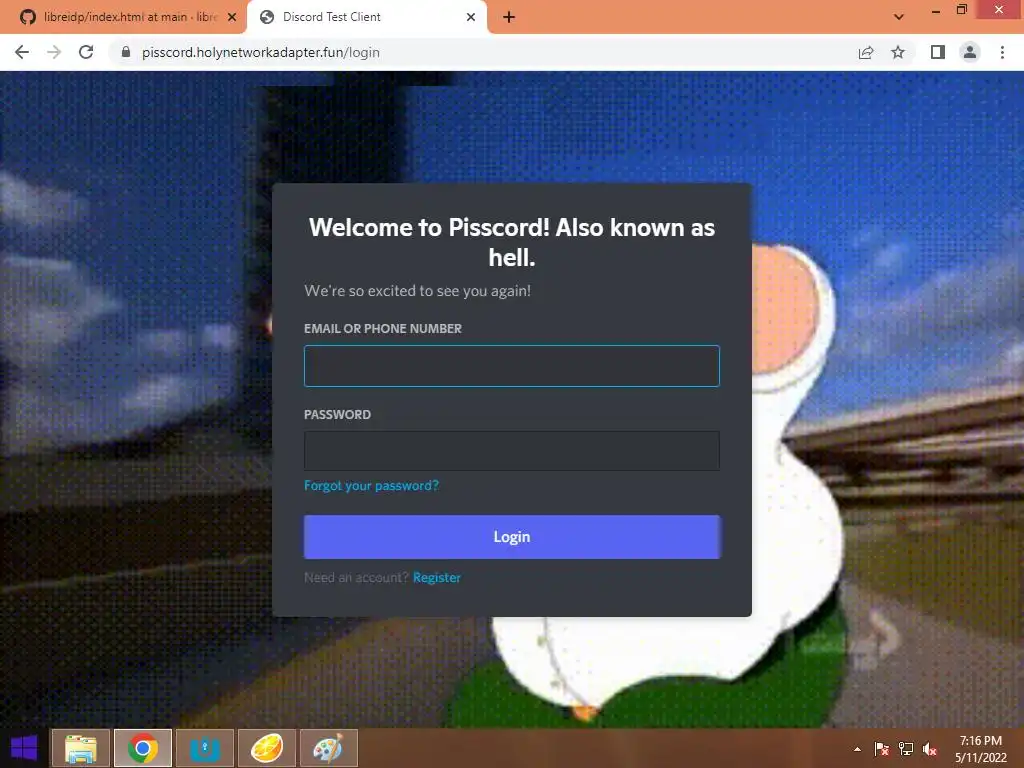Viewport: 1024px width, 768px height.
Task: Open Chrome three-dot menu
Action: (1002, 52)
